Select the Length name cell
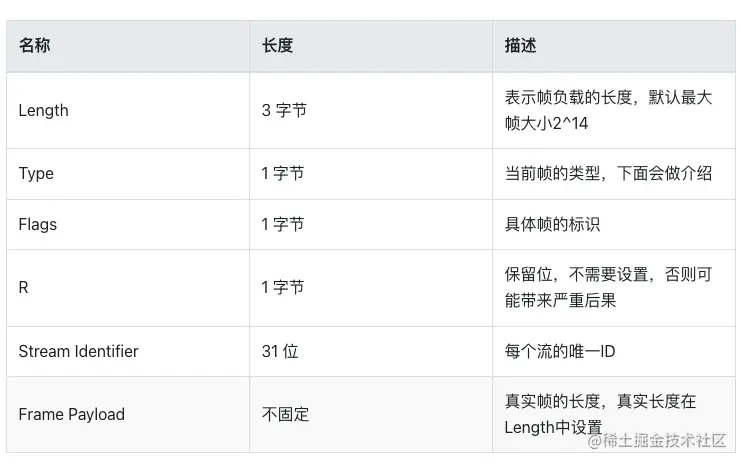741x464 pixels. (44, 110)
